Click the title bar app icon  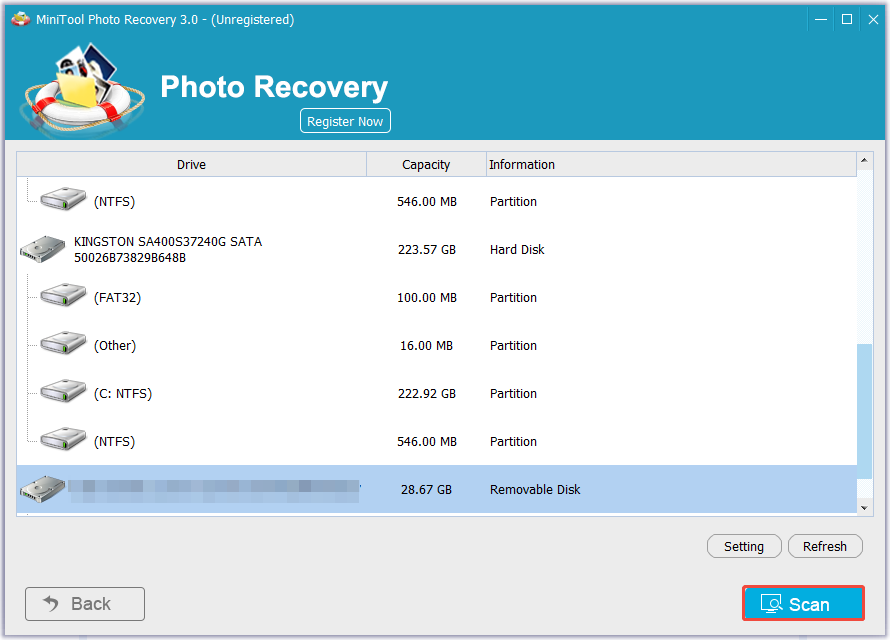click(20, 19)
